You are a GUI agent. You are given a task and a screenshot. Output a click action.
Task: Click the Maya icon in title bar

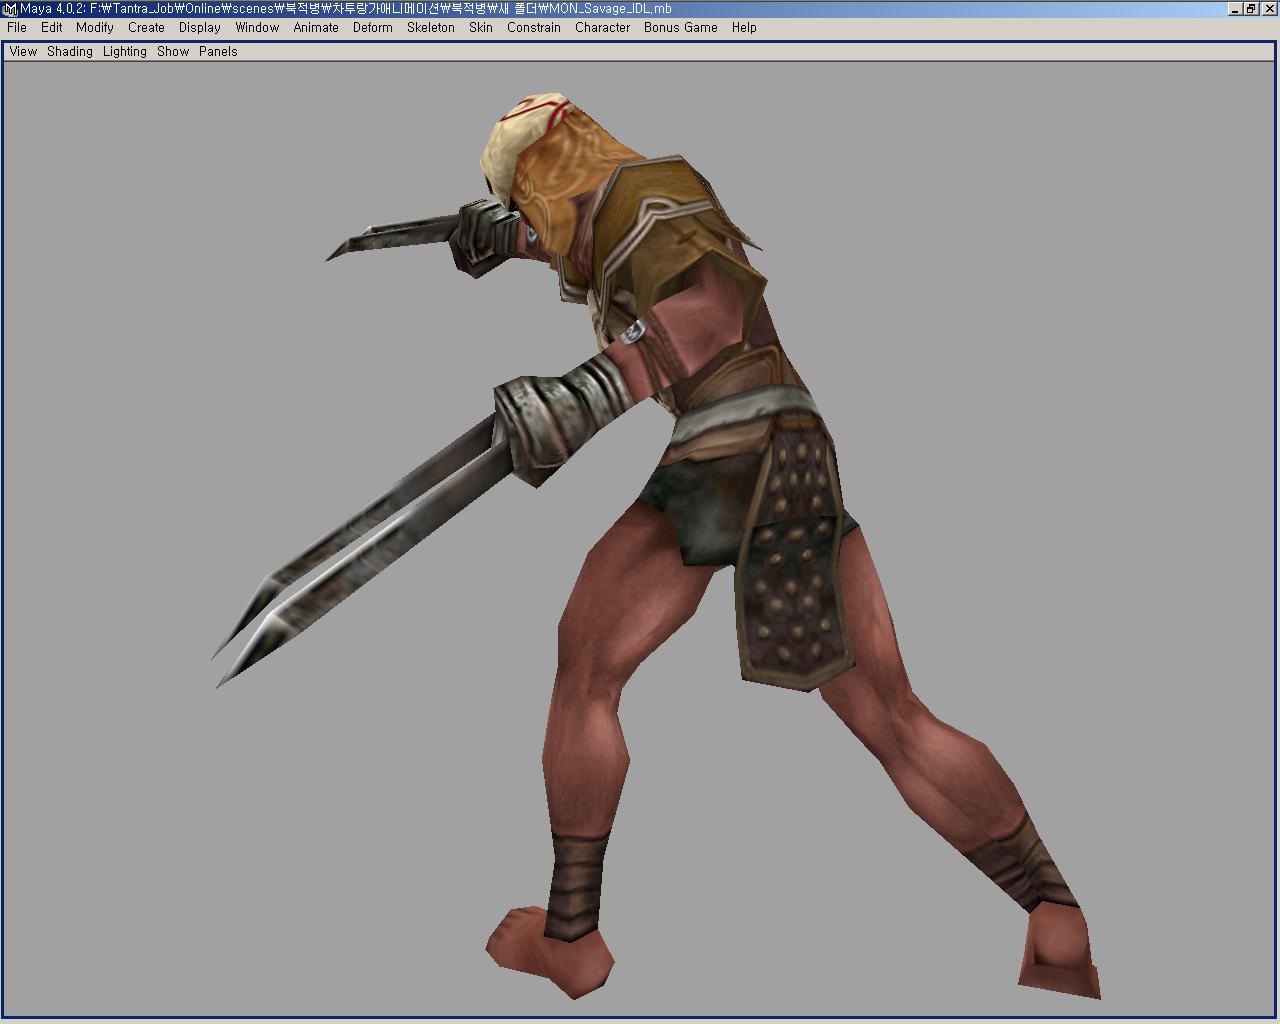click(x=10, y=9)
